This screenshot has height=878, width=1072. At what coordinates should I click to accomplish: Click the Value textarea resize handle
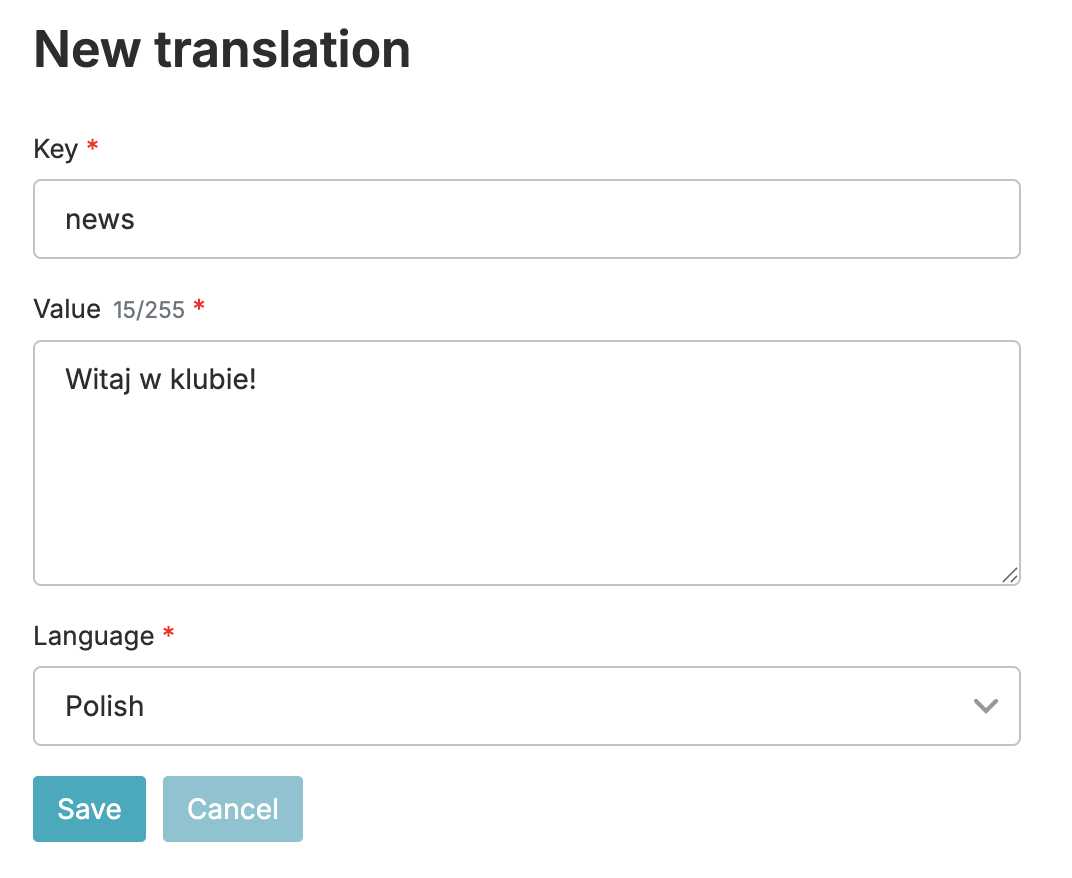1010,575
